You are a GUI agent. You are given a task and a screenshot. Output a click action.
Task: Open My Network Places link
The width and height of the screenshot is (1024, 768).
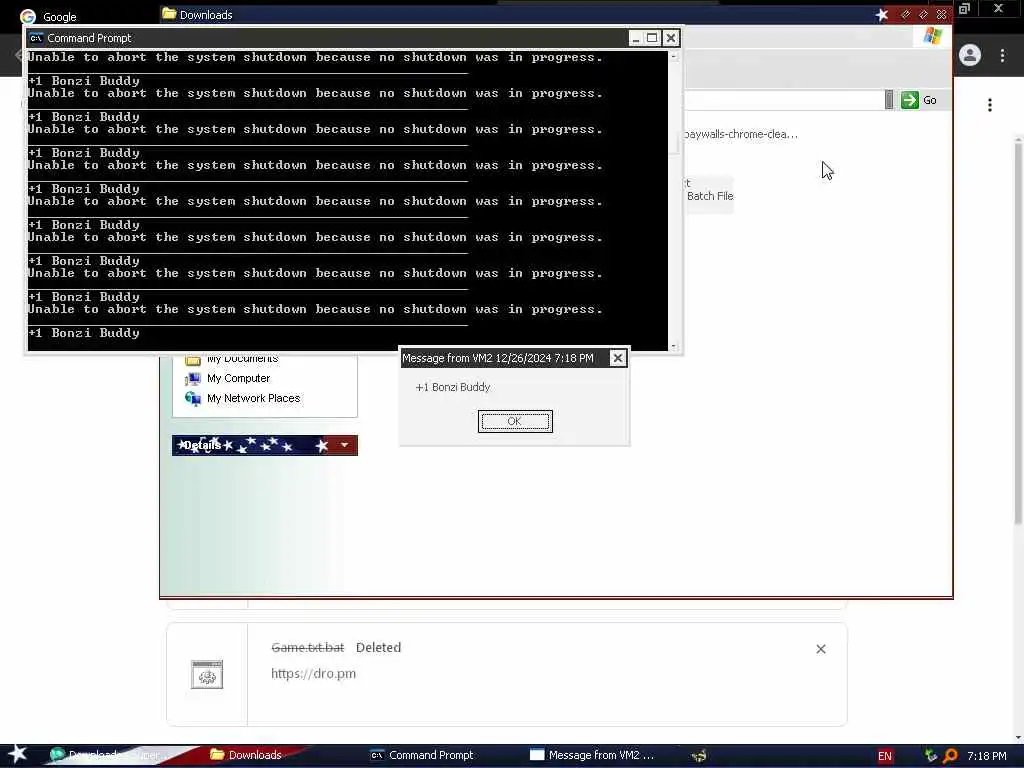(x=253, y=398)
